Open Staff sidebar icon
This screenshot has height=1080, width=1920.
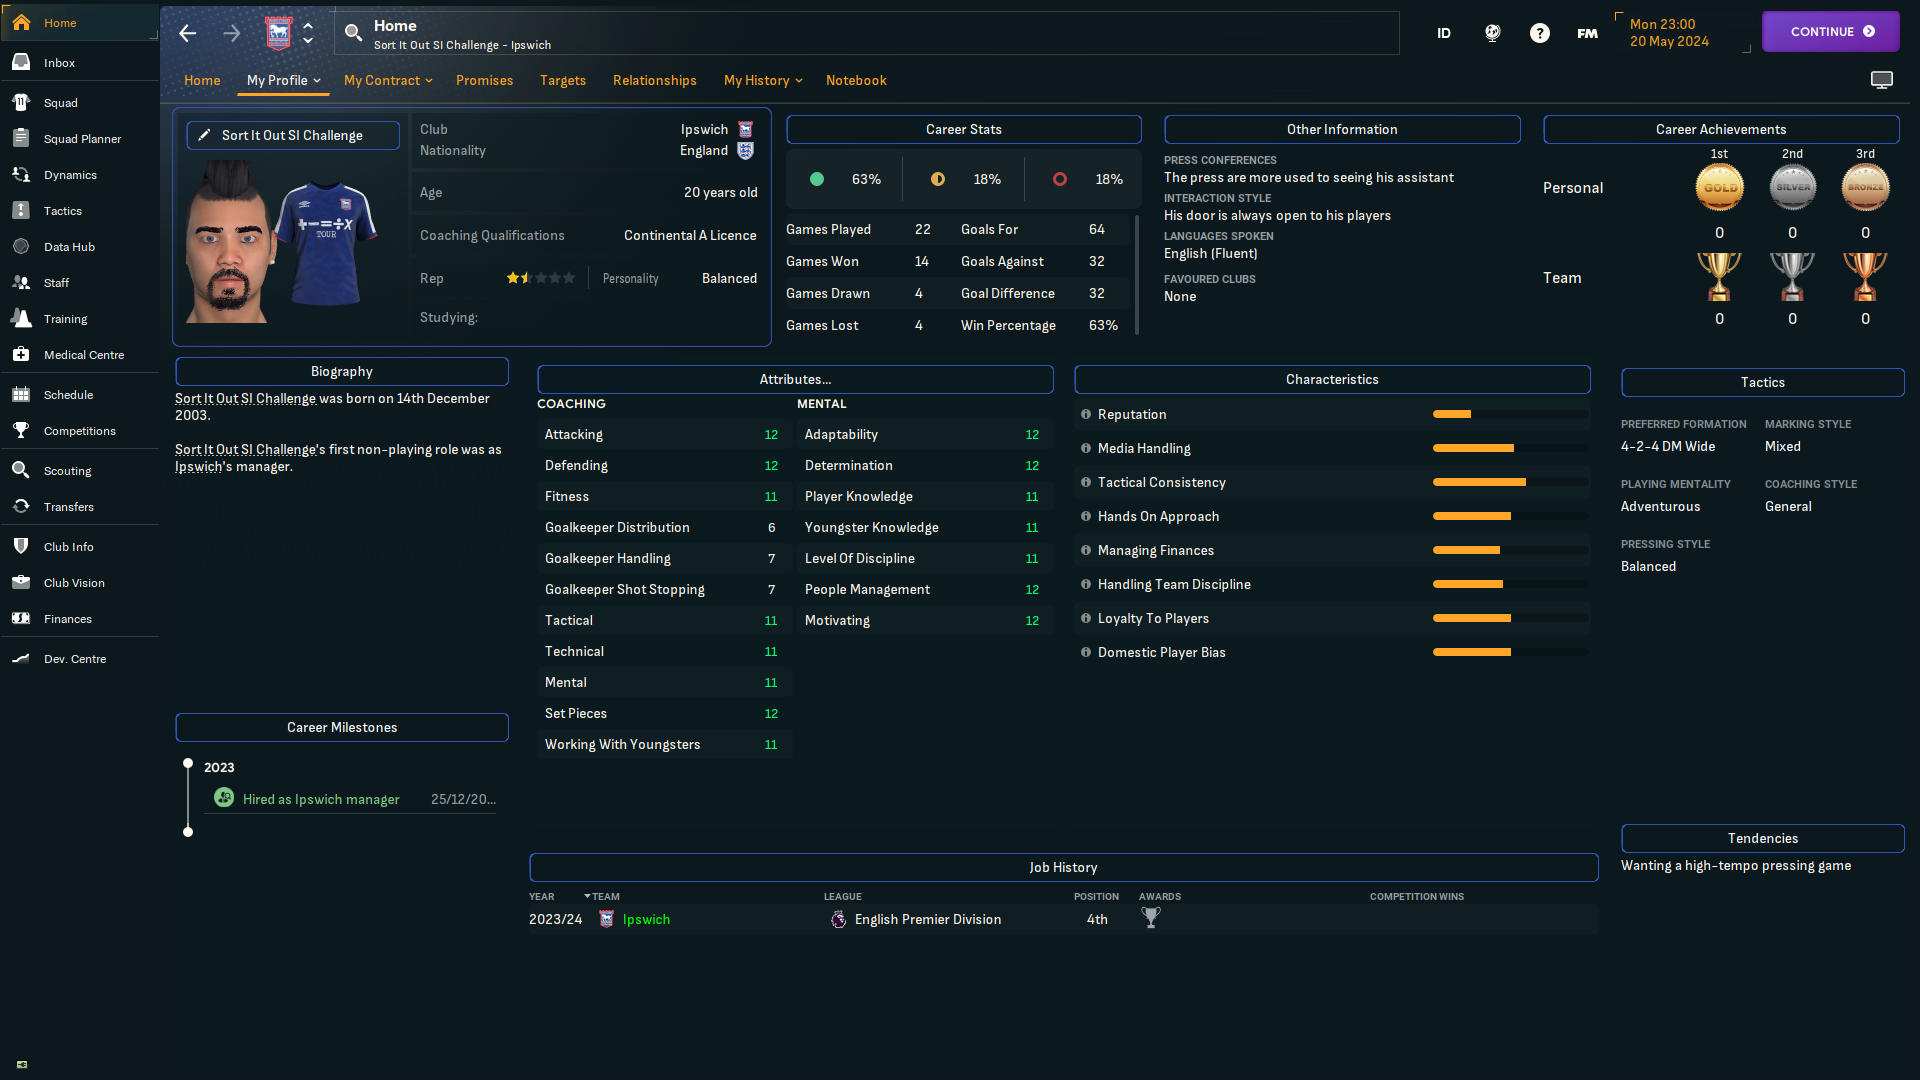tap(21, 282)
